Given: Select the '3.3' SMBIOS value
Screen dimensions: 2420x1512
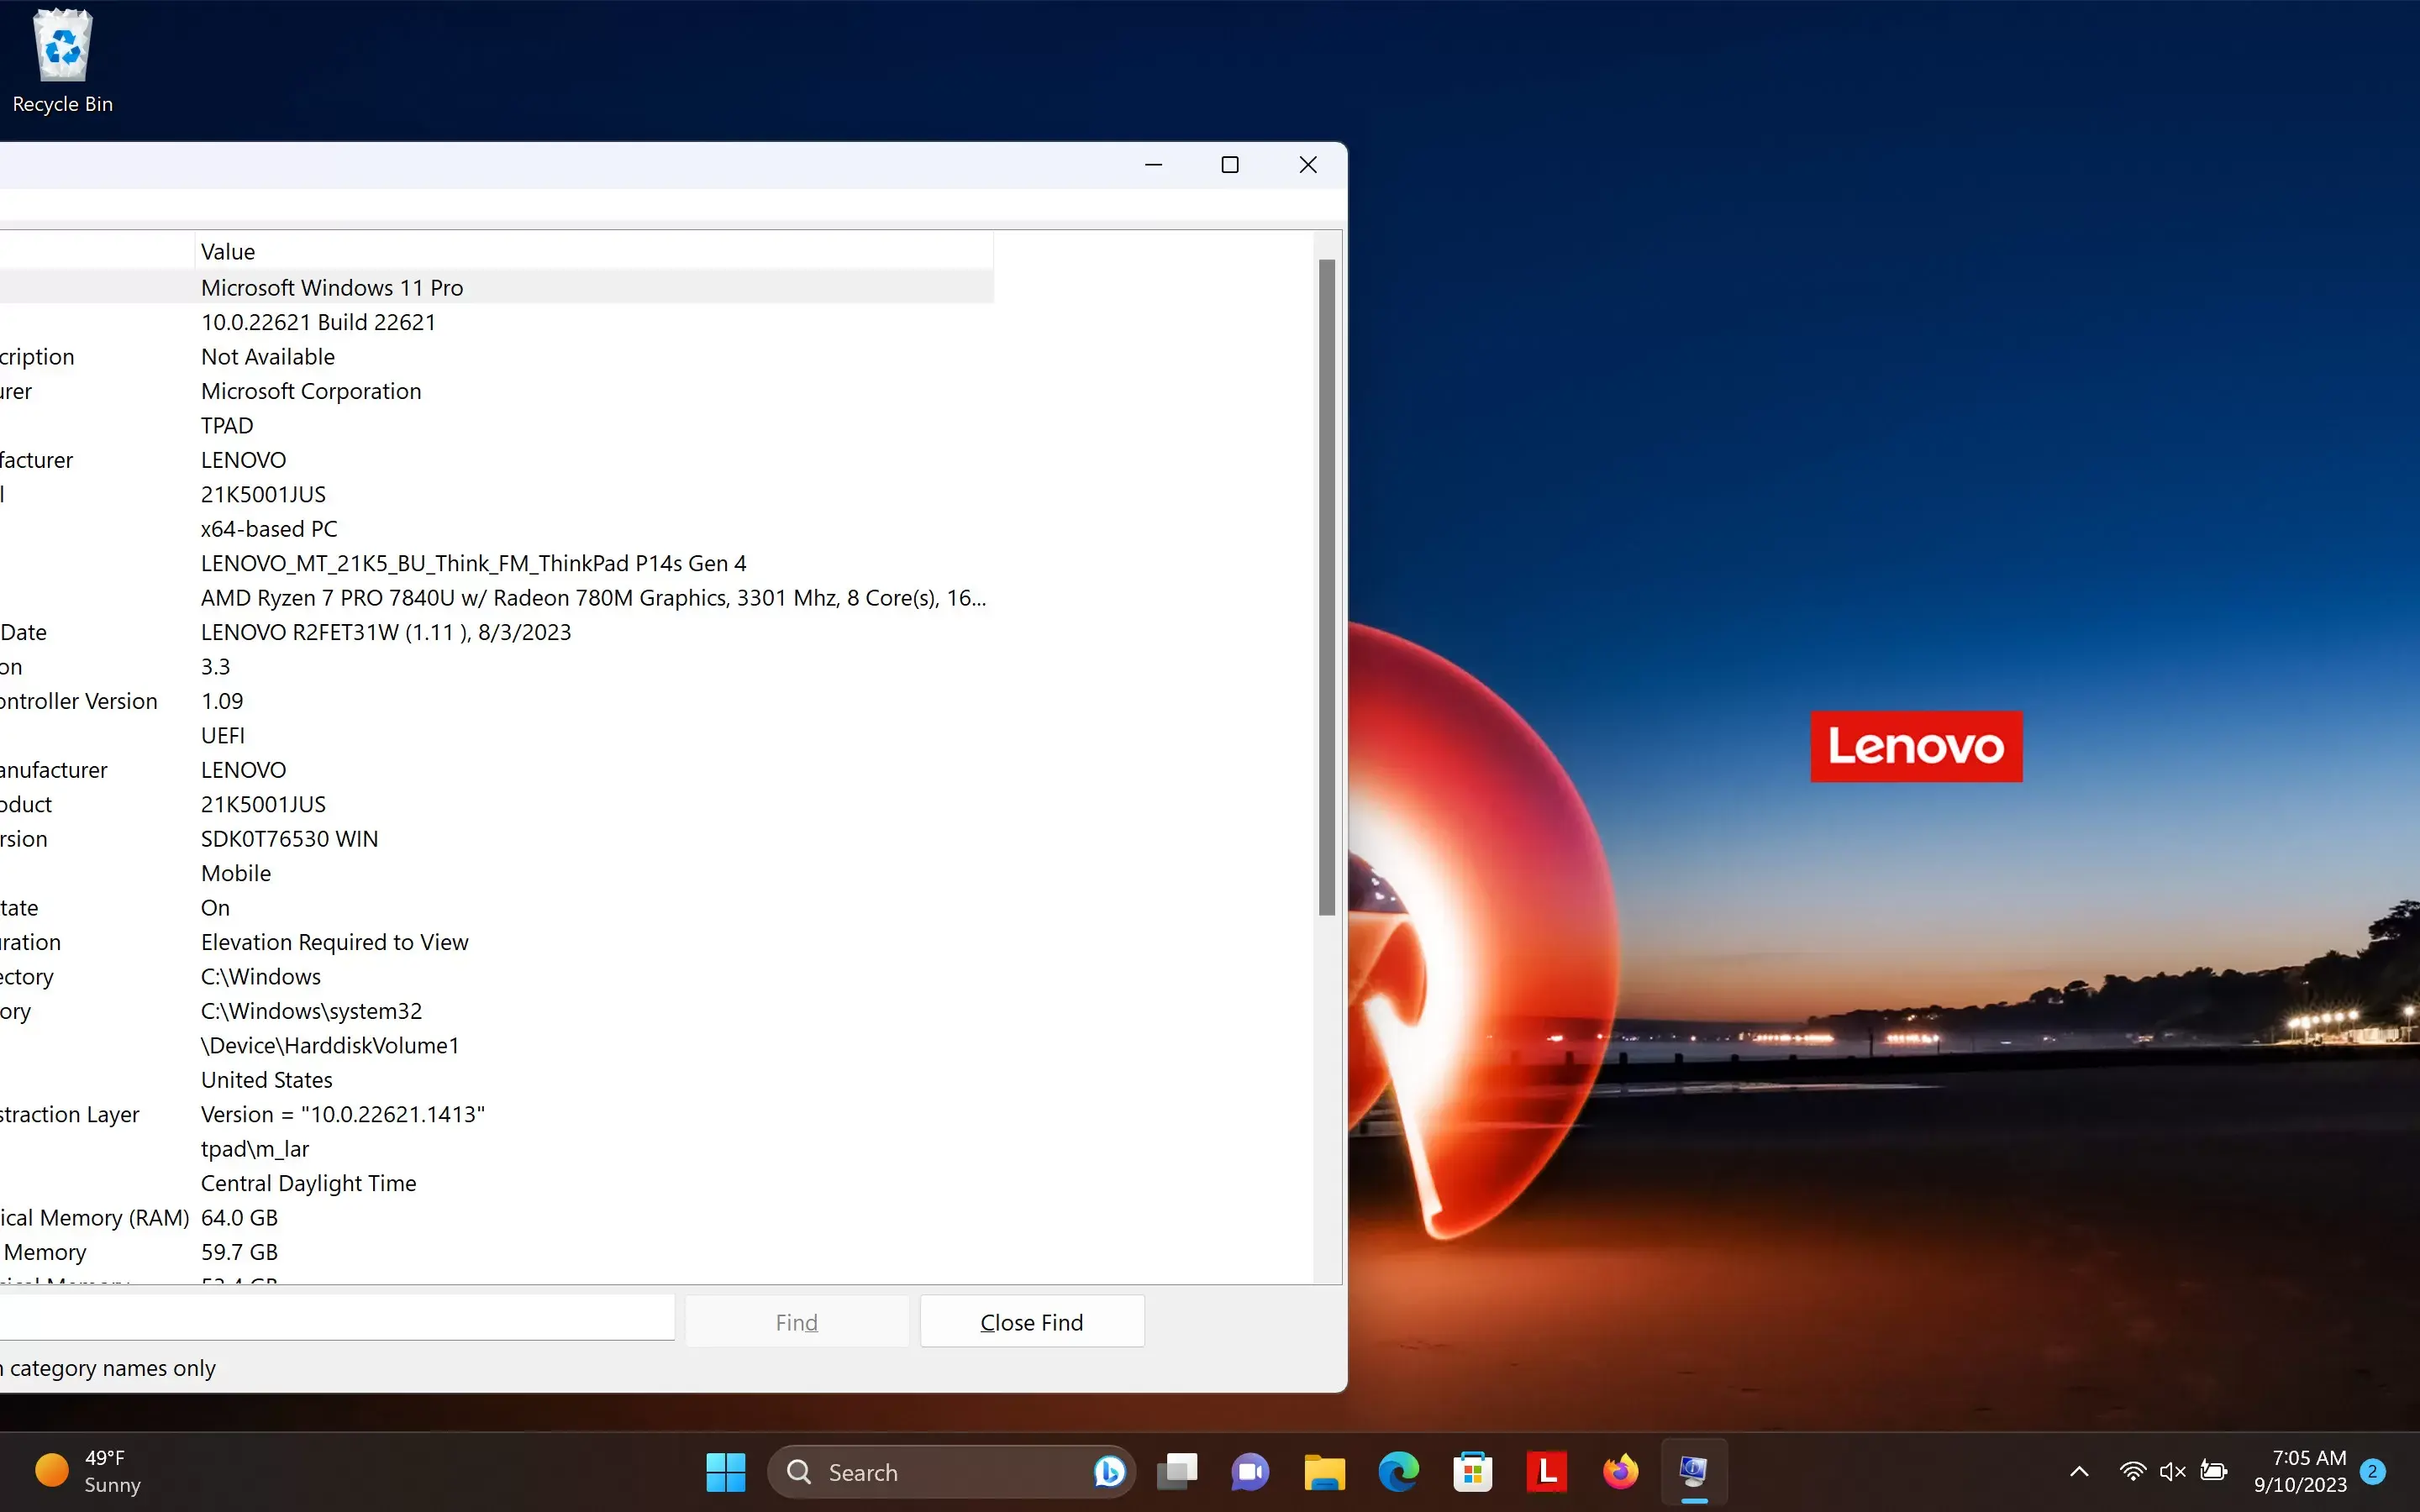Looking at the screenshot, I should tap(215, 666).
